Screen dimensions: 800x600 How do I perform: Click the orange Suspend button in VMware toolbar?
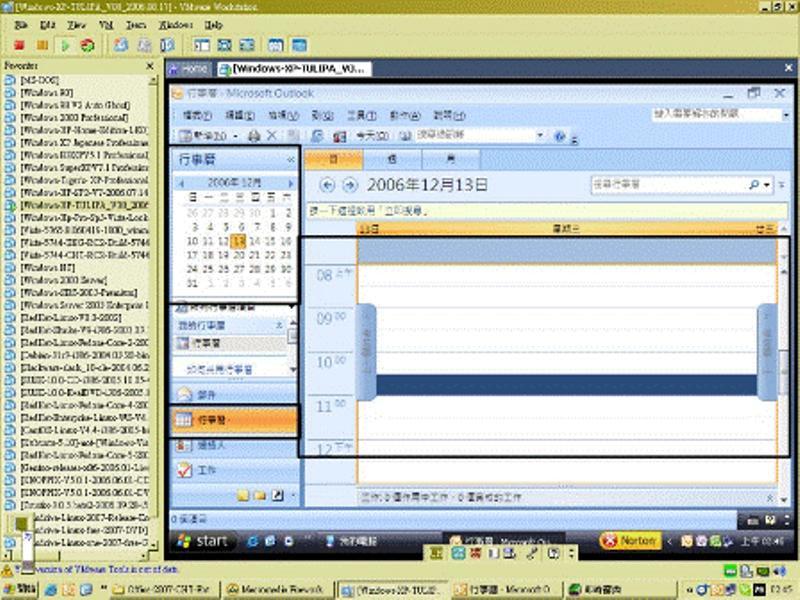[x=42, y=45]
